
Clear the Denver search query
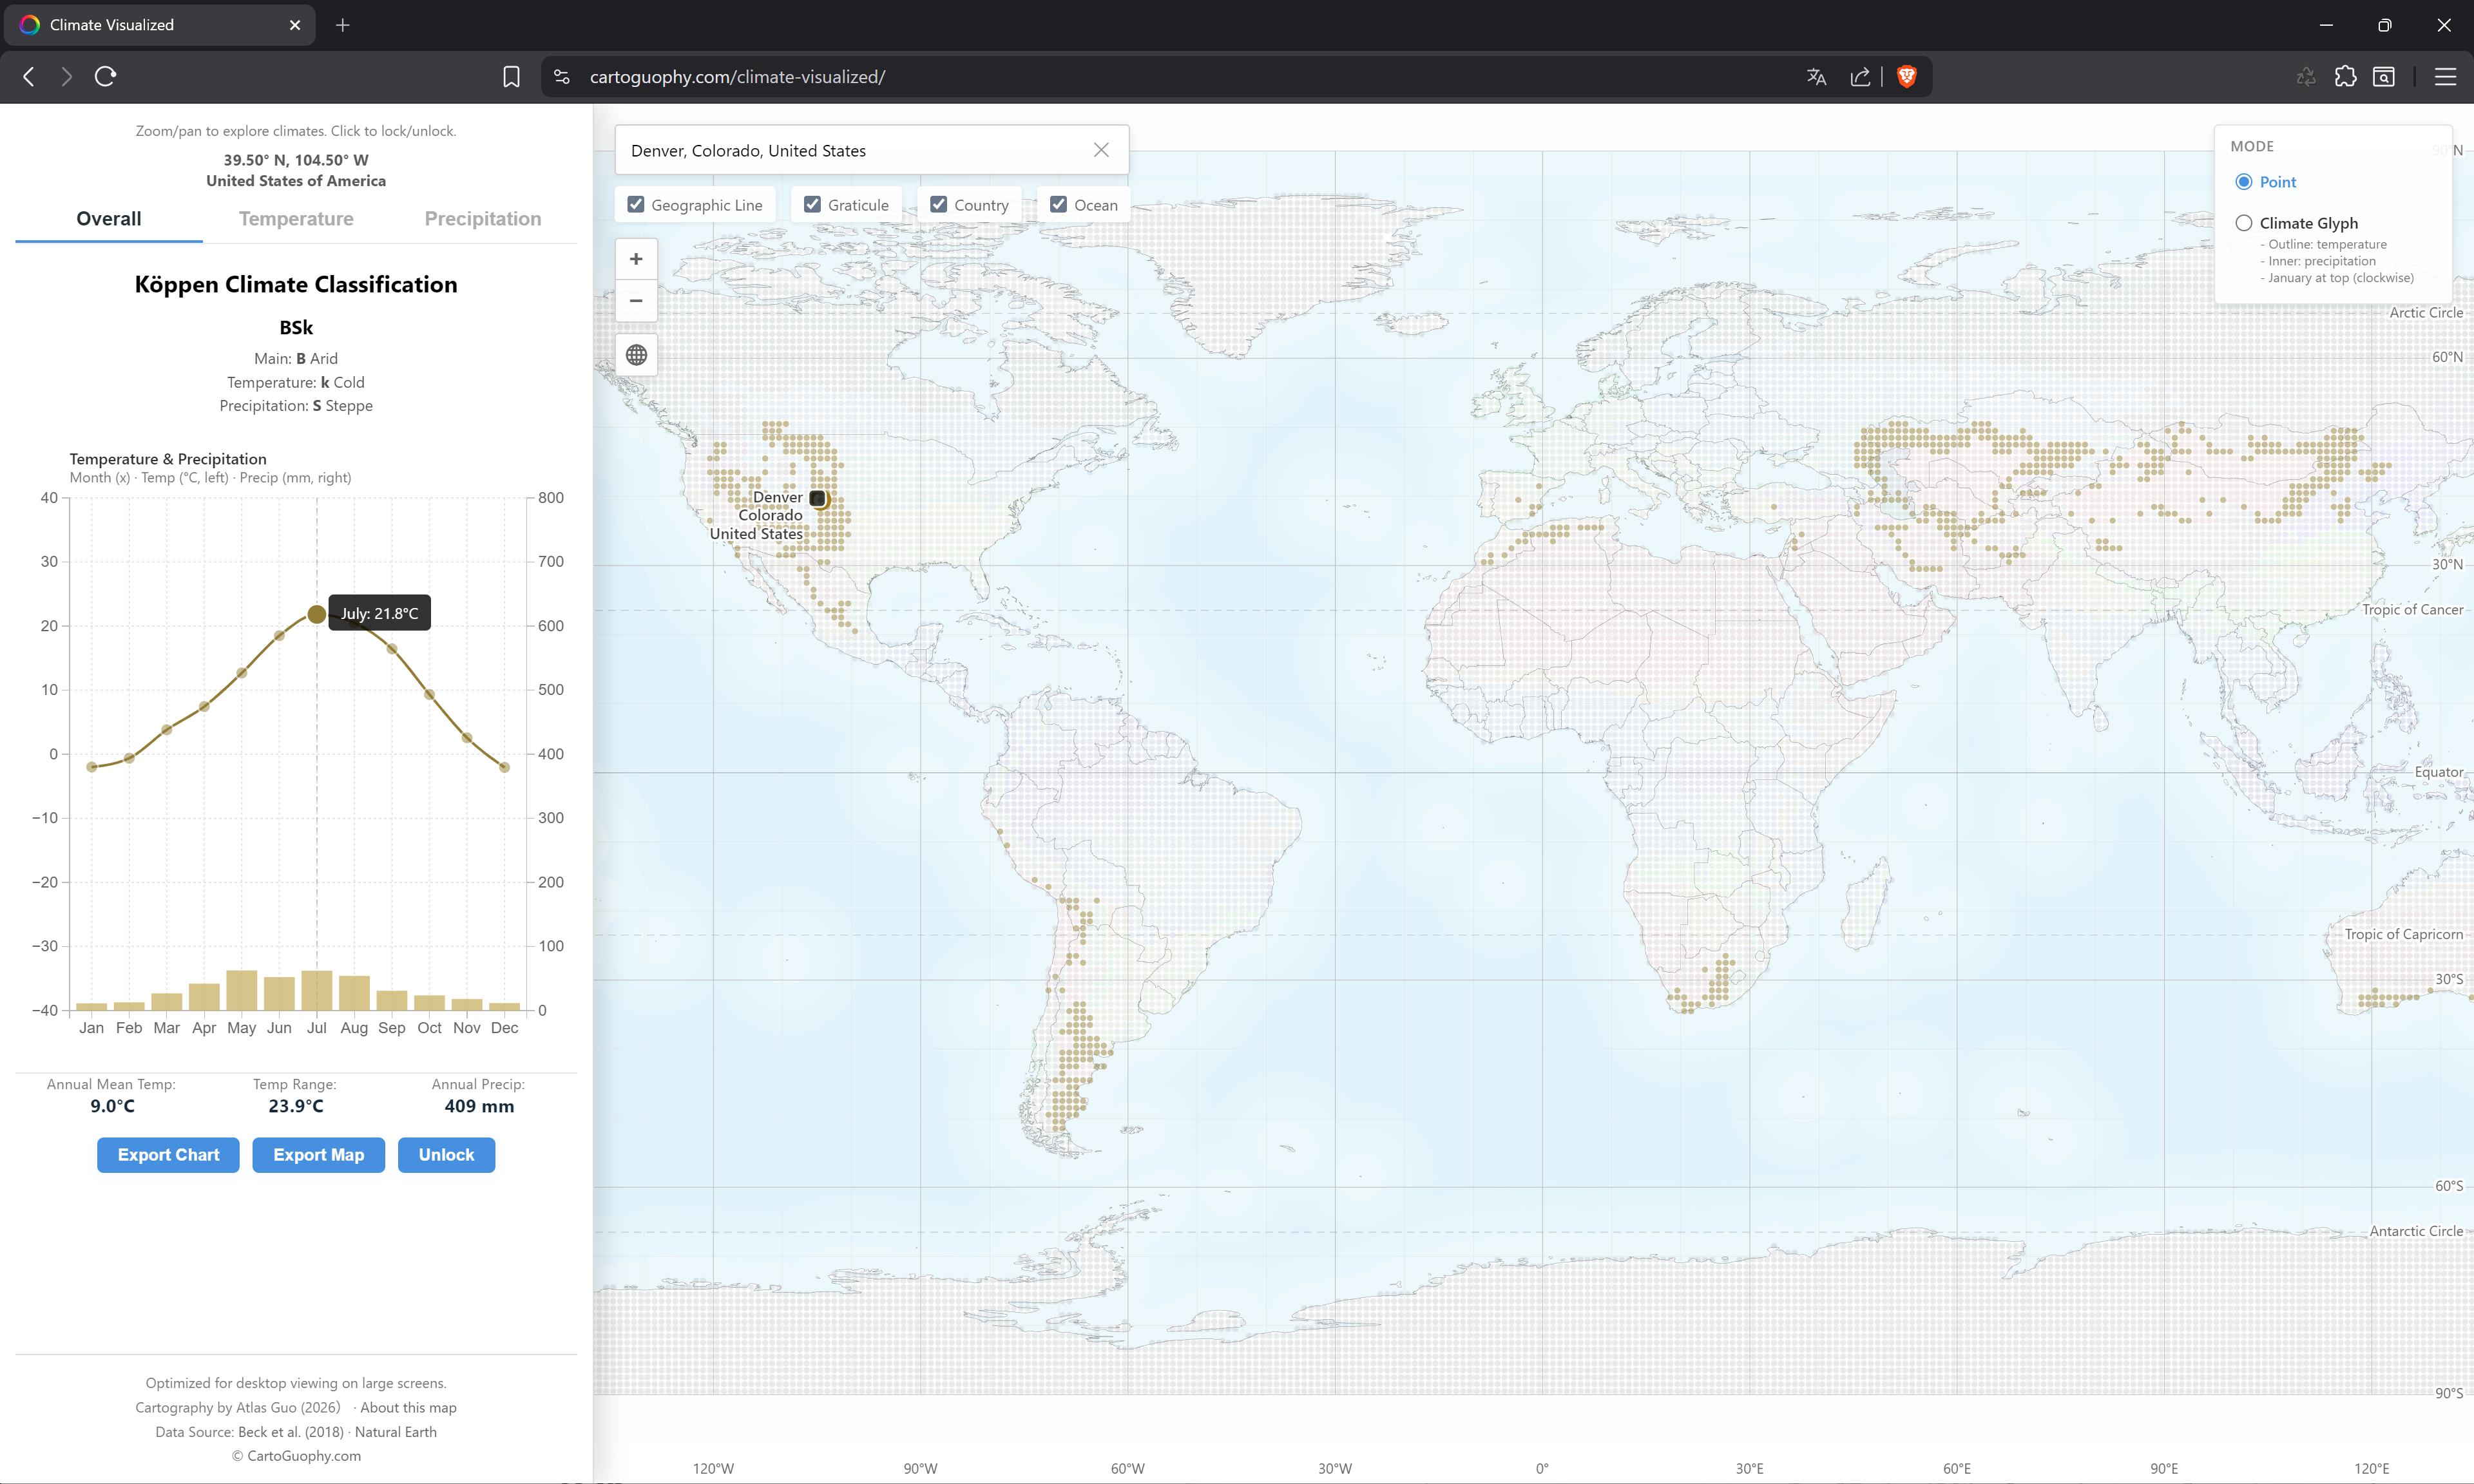[1101, 149]
